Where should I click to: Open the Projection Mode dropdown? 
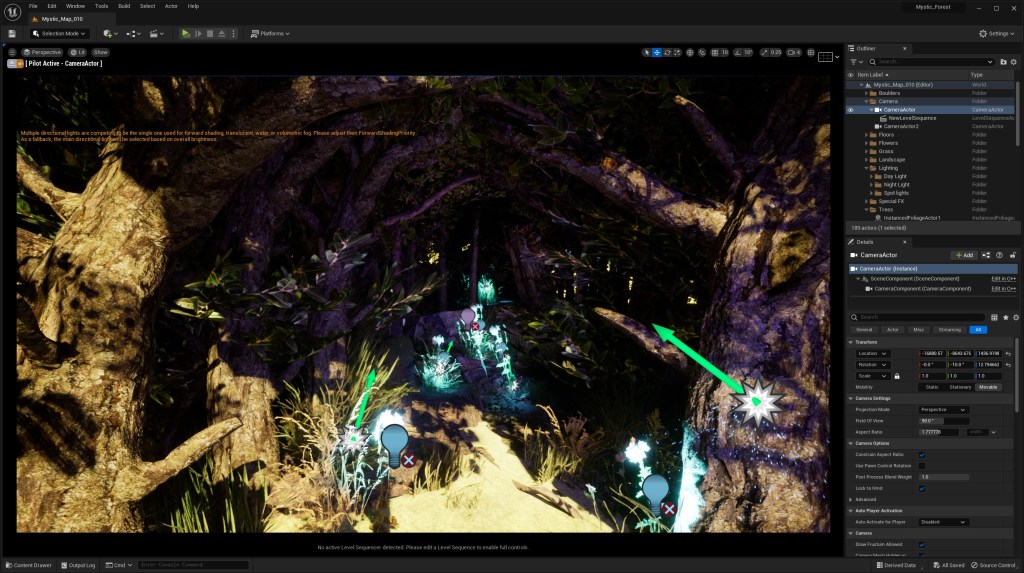[x=943, y=409]
